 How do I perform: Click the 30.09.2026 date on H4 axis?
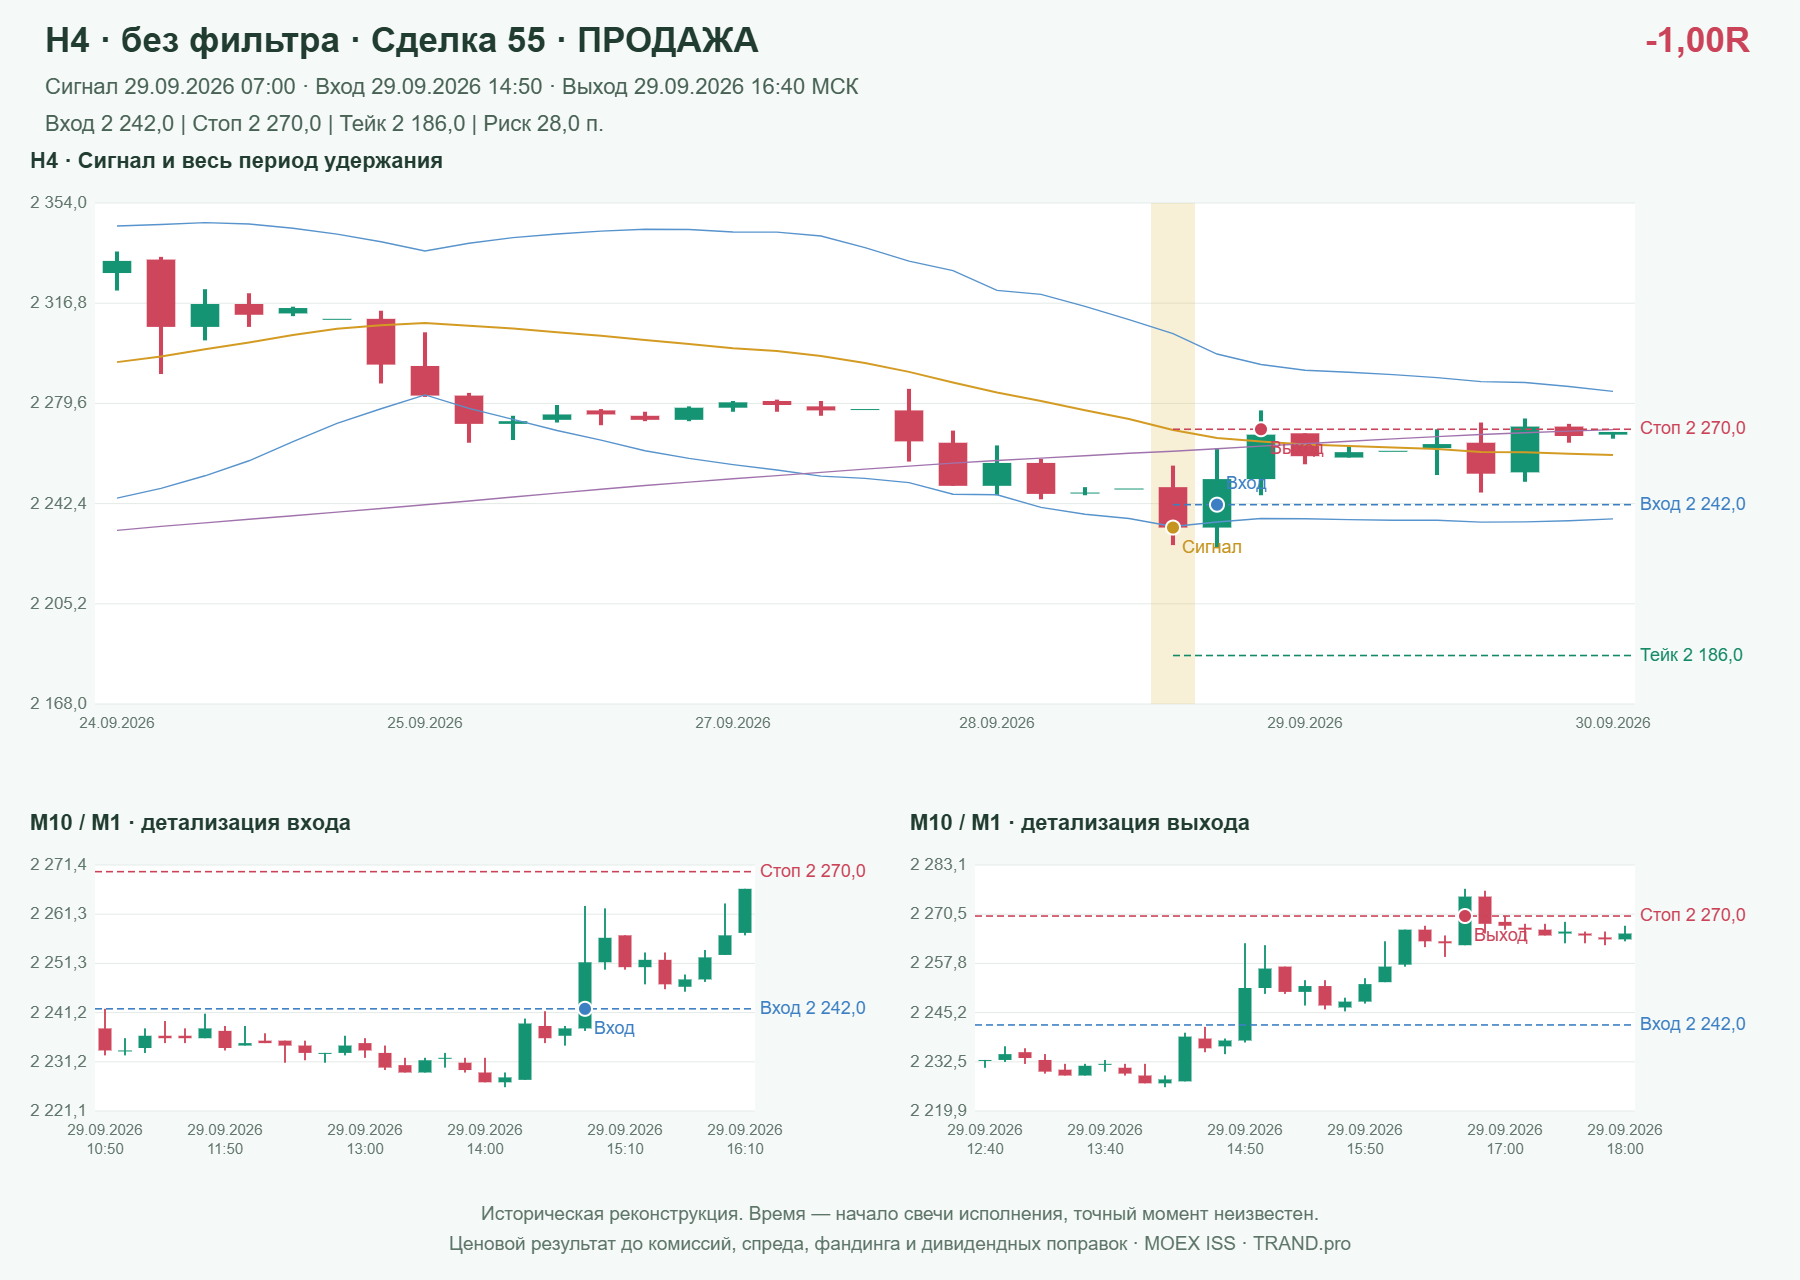(x=1613, y=723)
